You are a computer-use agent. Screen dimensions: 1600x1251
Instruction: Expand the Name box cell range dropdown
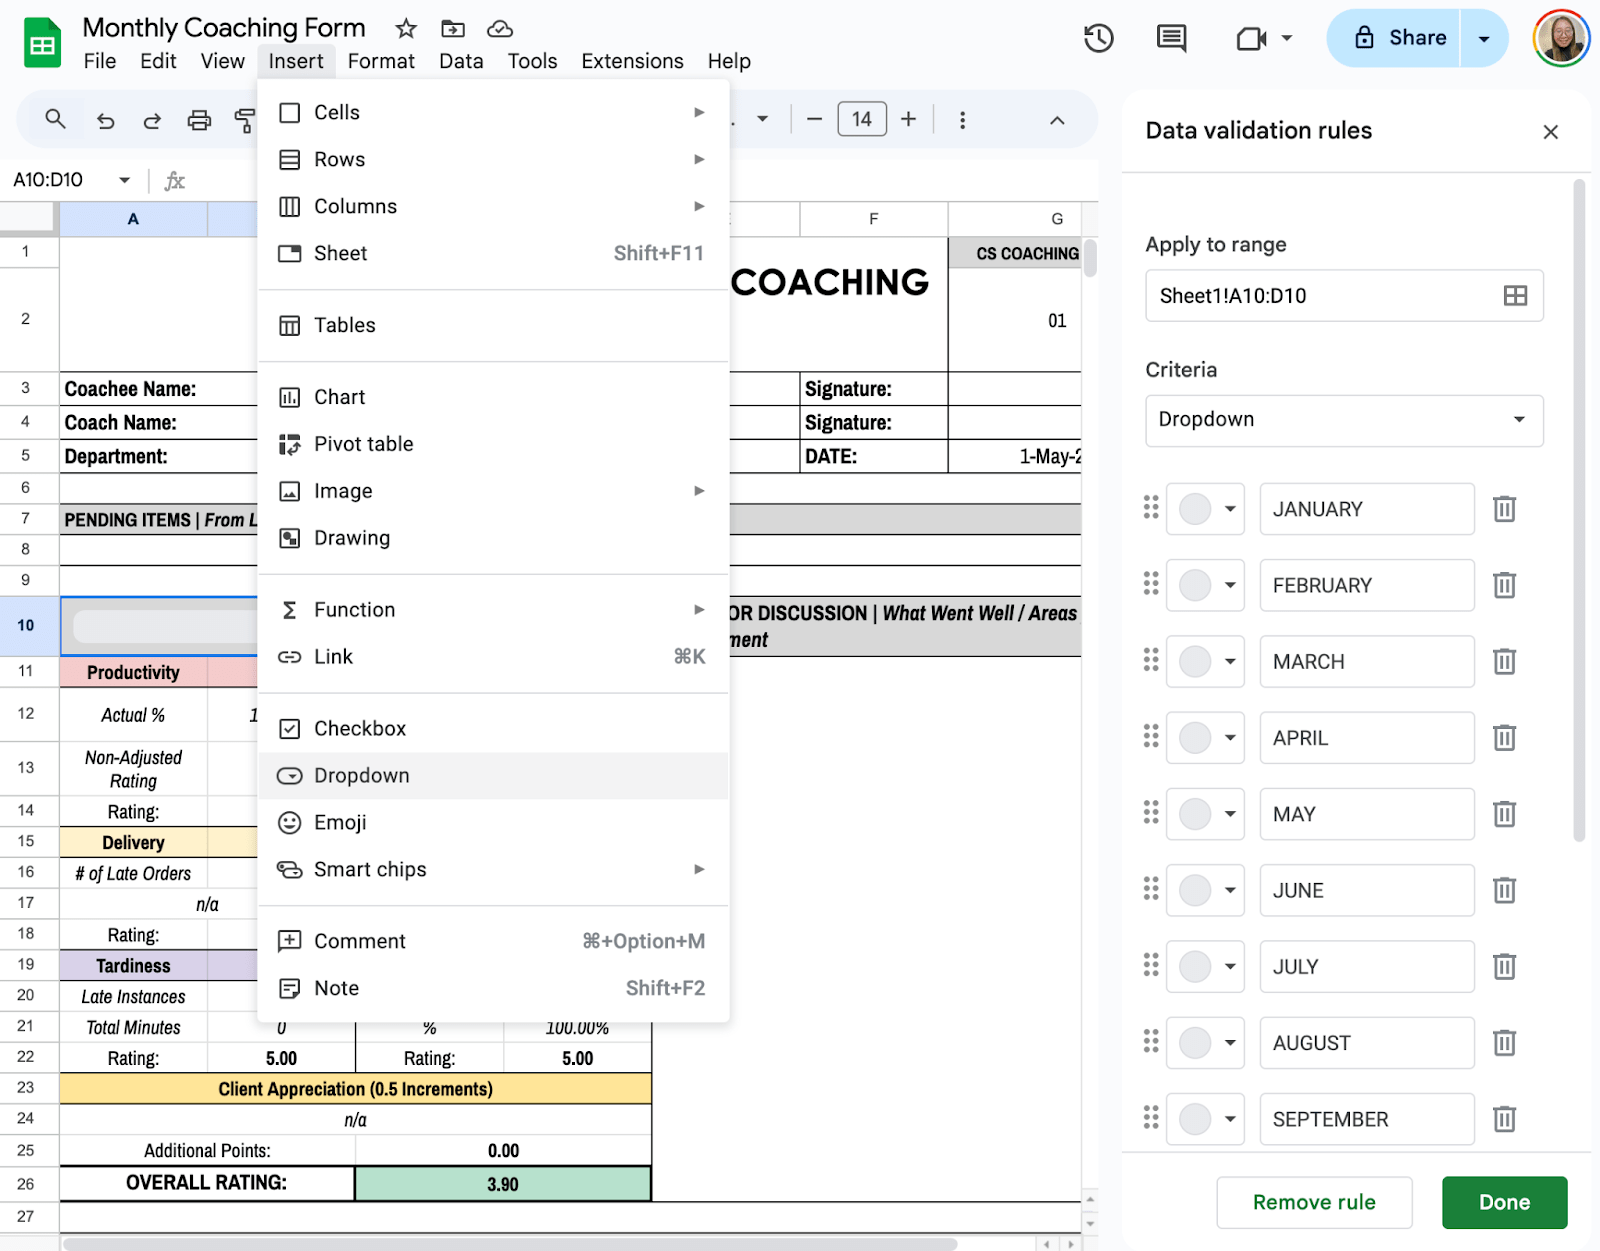(x=125, y=180)
